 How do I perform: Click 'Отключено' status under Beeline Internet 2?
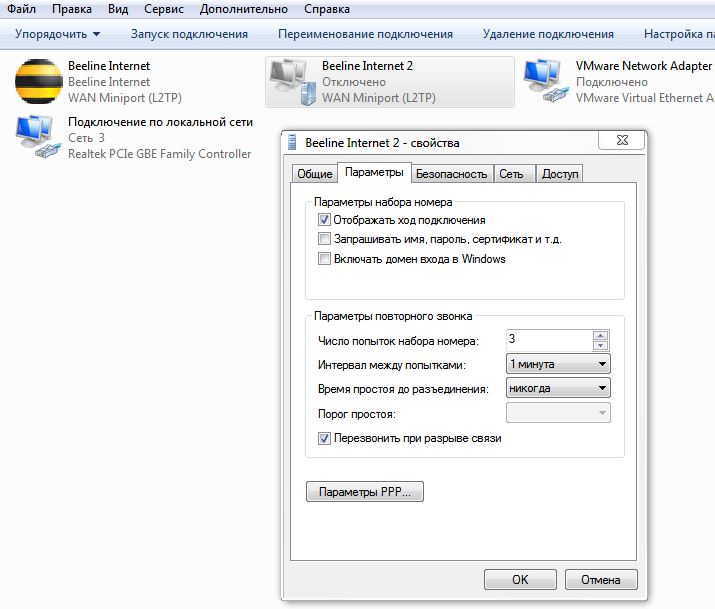354,82
